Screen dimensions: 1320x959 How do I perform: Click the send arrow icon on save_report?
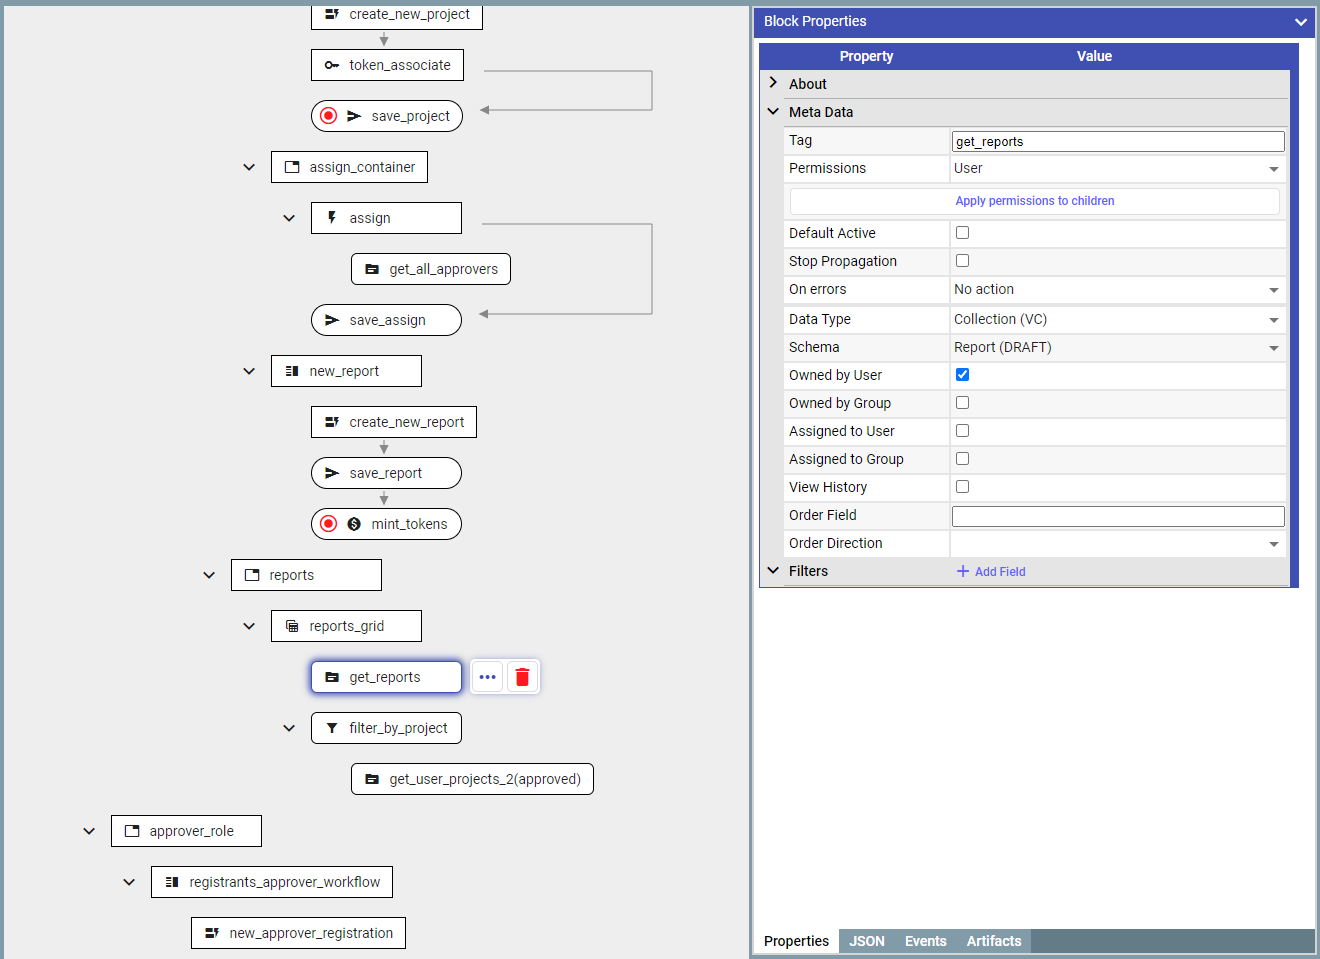(332, 473)
